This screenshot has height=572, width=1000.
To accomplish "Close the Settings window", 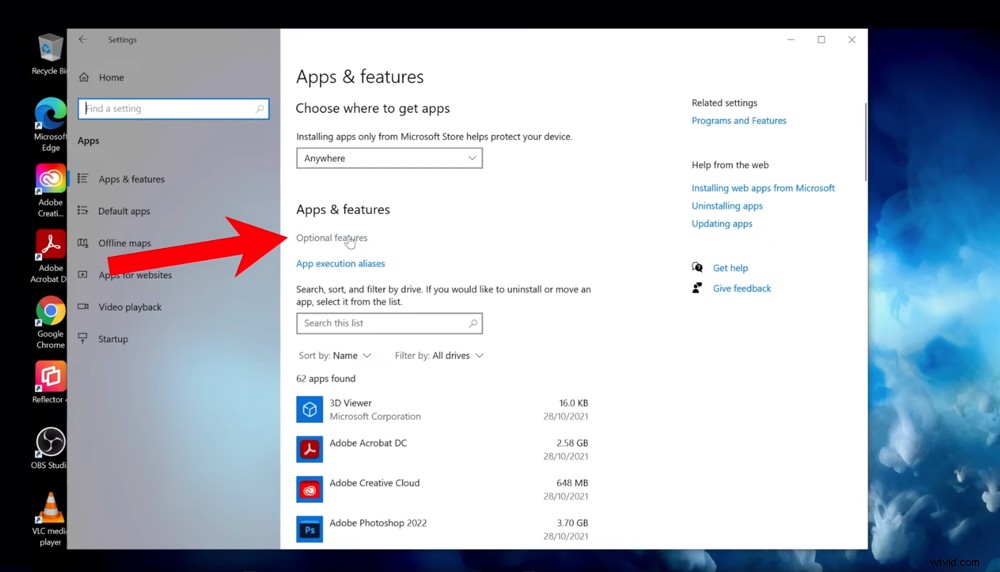I will pos(852,40).
